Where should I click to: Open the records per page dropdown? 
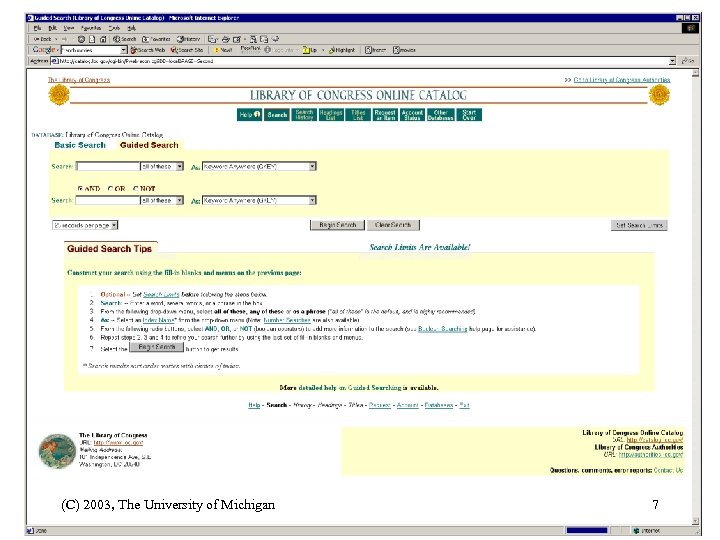pyautogui.click(x=85, y=225)
